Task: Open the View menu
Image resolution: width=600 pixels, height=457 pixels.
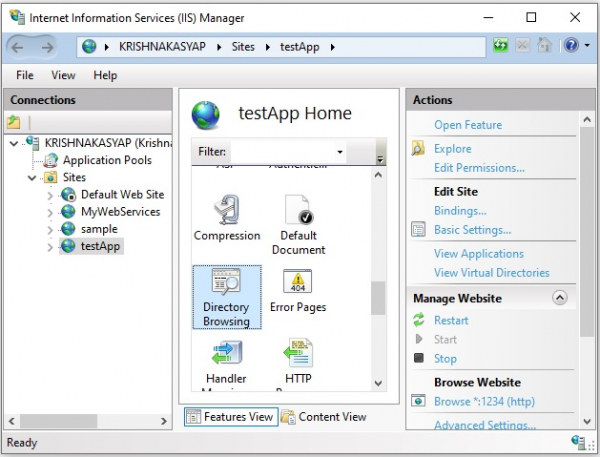Action: pyautogui.click(x=63, y=75)
